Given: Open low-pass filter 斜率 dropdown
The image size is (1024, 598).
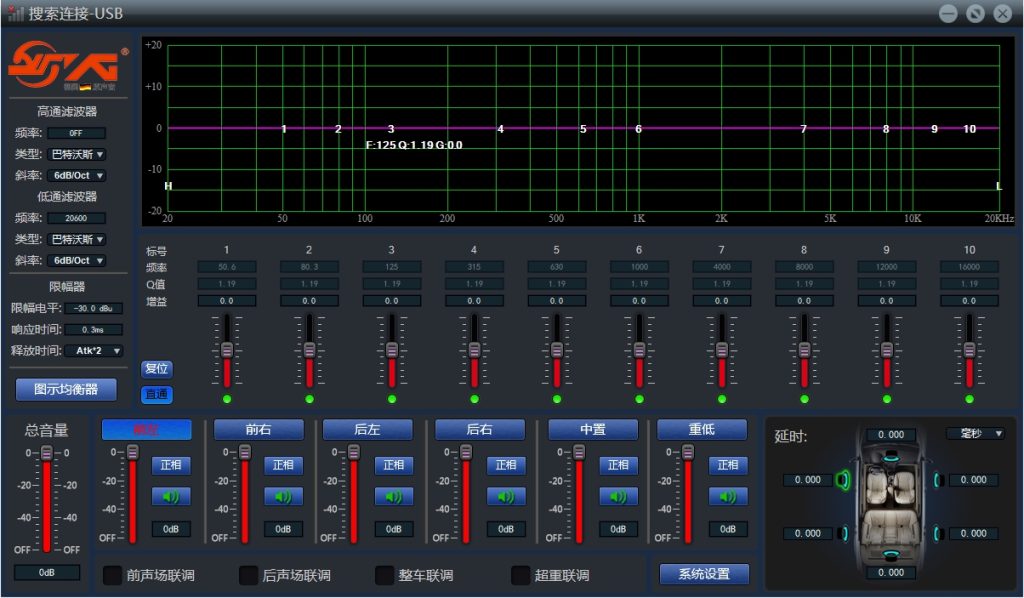Looking at the screenshot, I should tap(76, 260).
